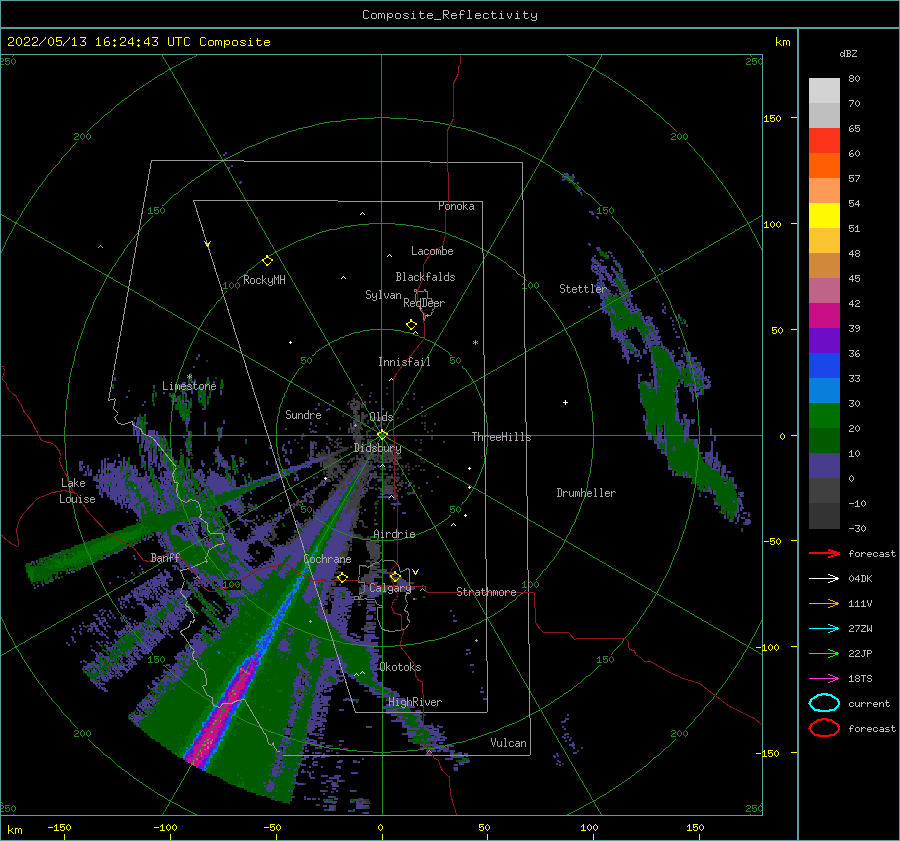Click the yellow V marker east of Calgary
This screenshot has height=841, width=900.
click(x=415, y=572)
